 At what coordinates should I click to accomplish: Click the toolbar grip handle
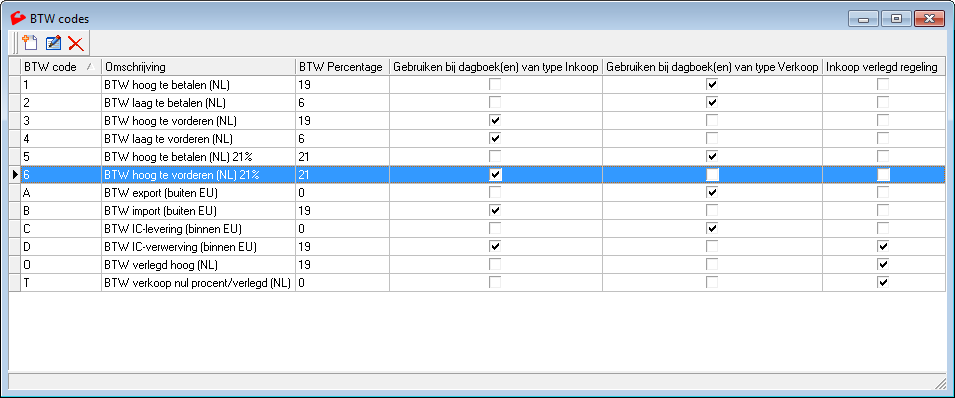(x=16, y=43)
